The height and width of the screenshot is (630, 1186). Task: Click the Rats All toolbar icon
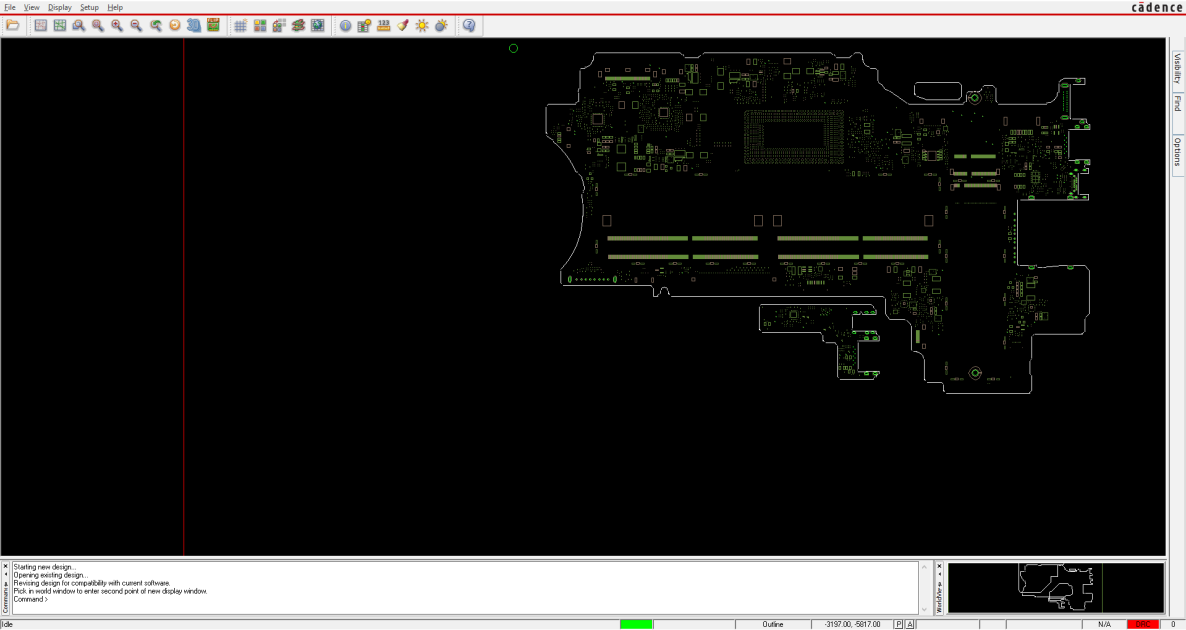pos(60,25)
